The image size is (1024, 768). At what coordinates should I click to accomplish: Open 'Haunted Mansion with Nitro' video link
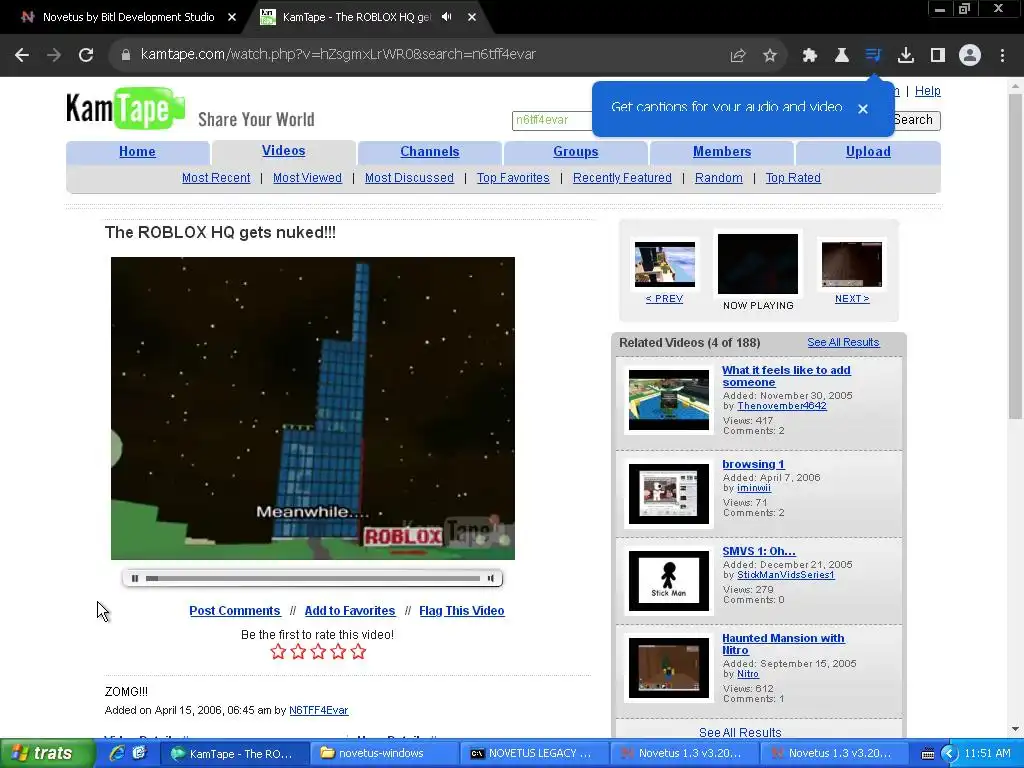click(783, 644)
